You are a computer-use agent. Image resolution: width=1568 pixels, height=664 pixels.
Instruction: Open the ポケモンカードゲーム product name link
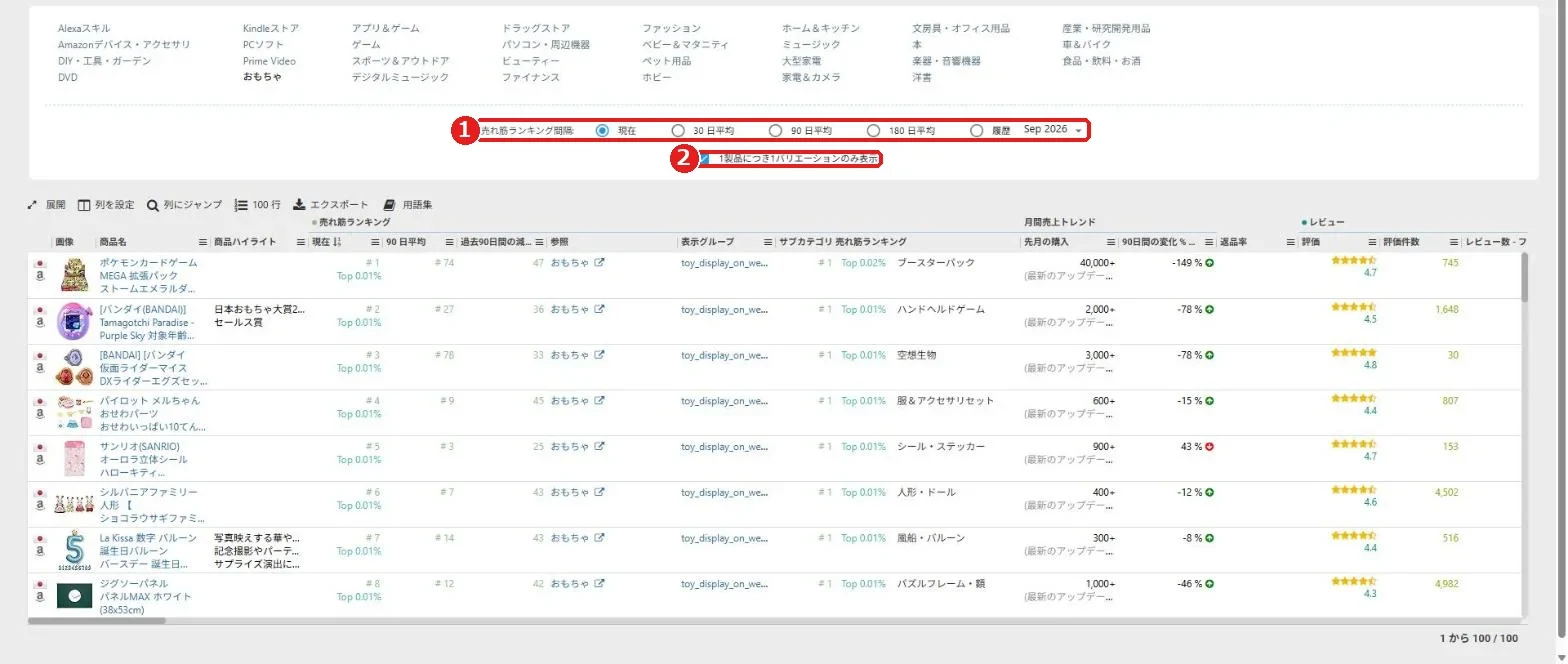tap(148, 275)
